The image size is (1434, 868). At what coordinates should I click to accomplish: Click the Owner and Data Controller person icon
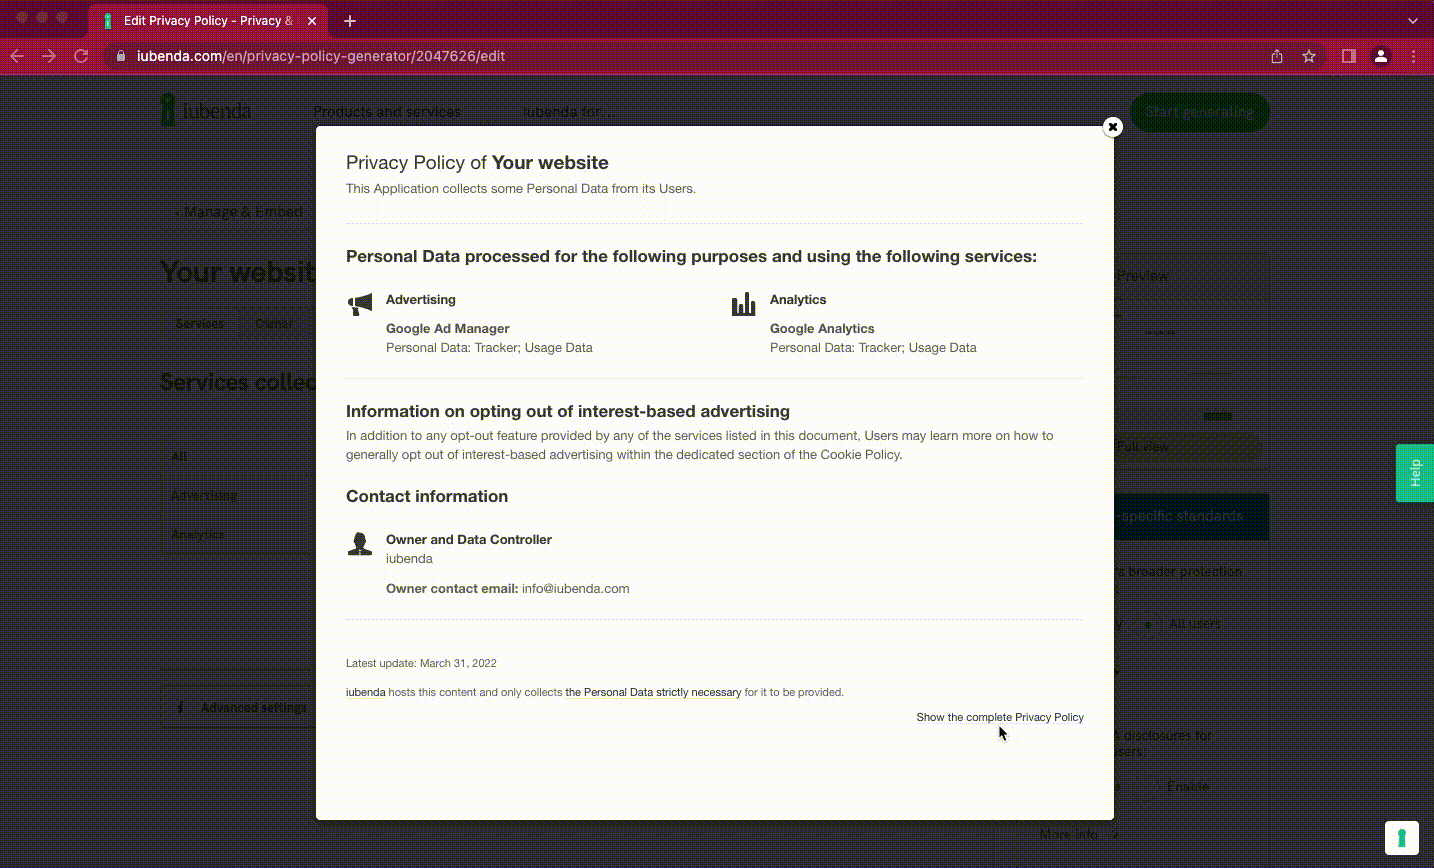tap(360, 544)
